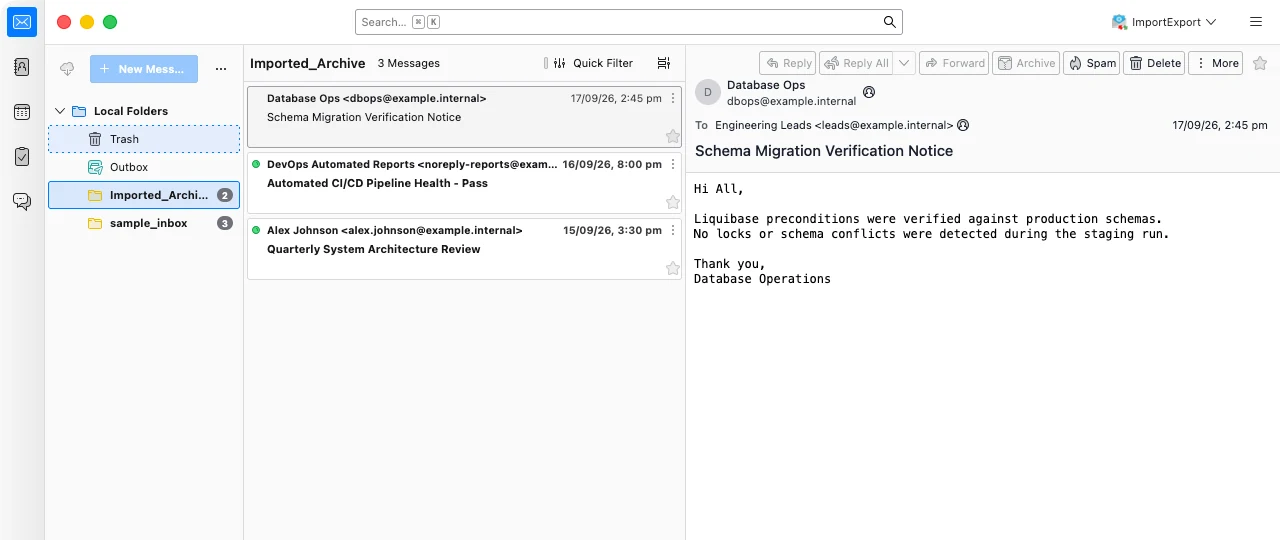
Task: Click the sample_inbox unread count badge
Action: (x=225, y=223)
